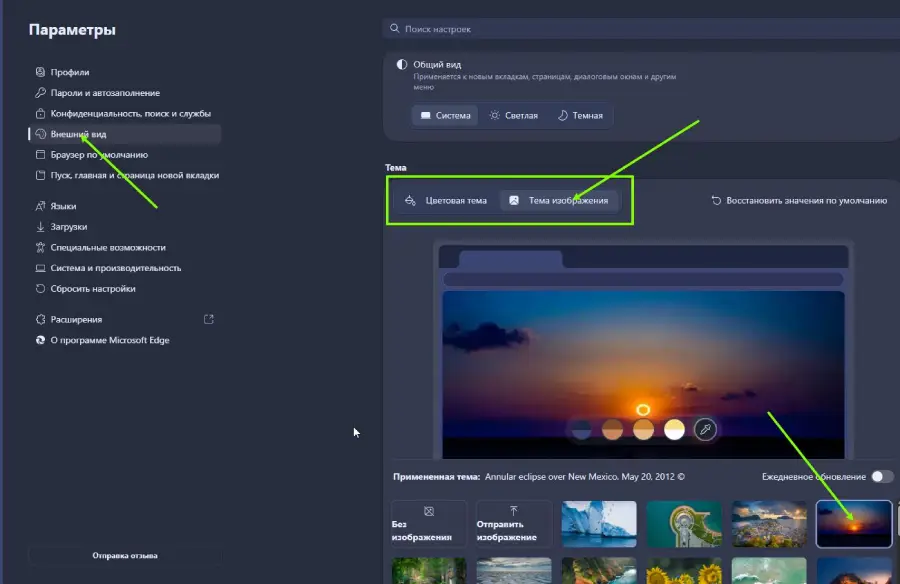
Task: Click the Внешний вид palette icon
Action: pyautogui.click(x=40, y=134)
